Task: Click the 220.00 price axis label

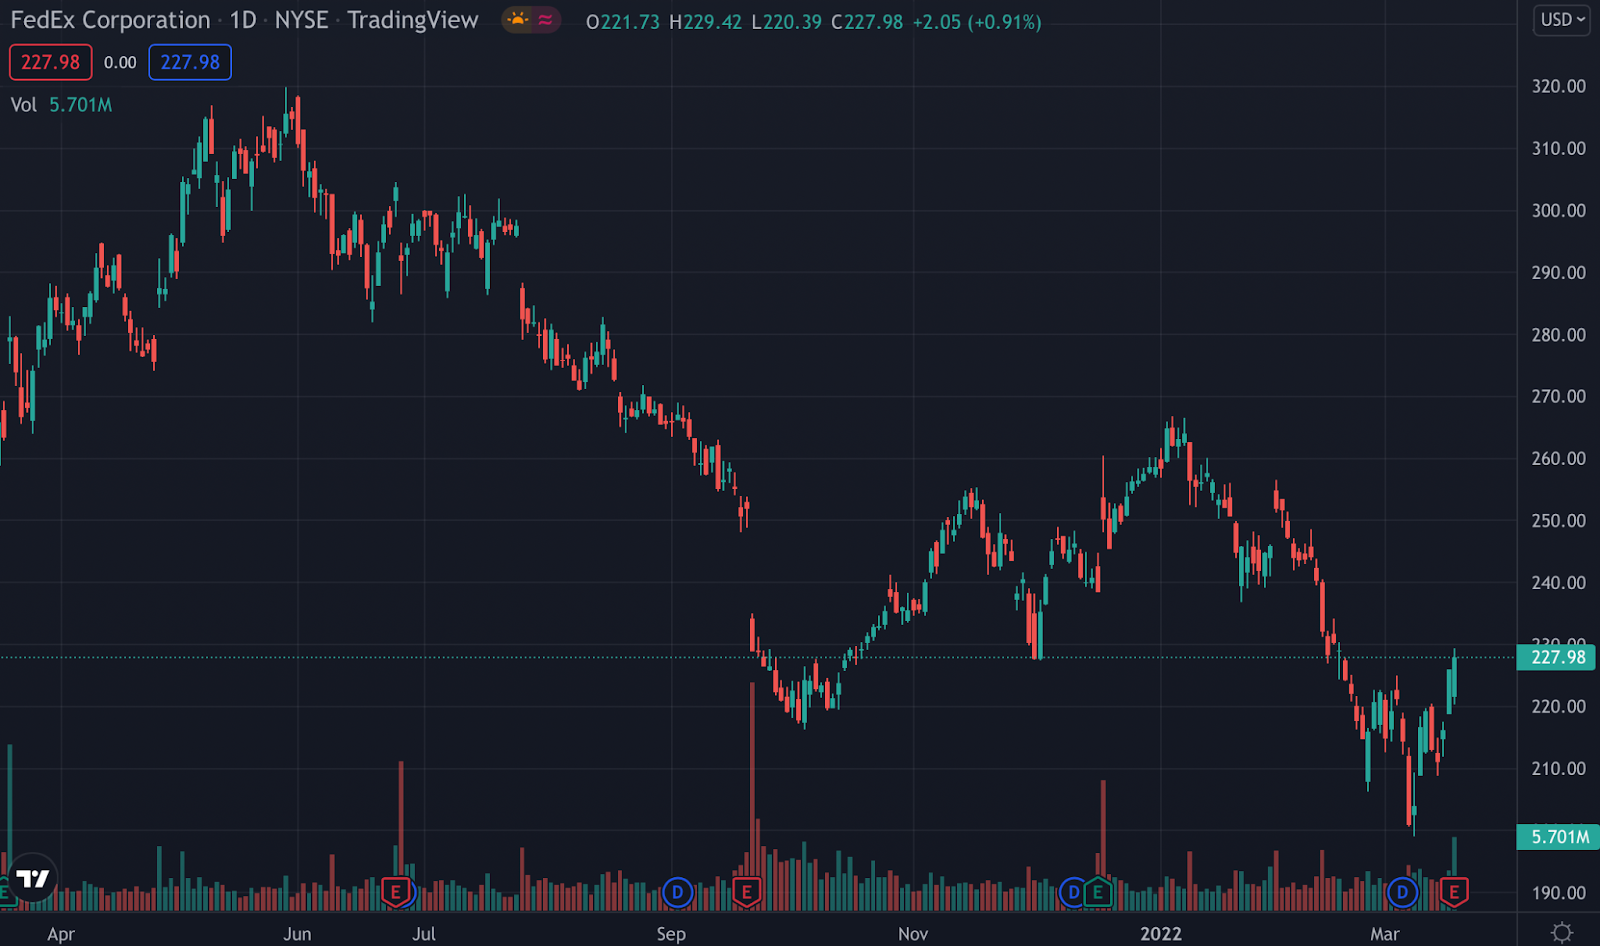Action: pos(1559,706)
